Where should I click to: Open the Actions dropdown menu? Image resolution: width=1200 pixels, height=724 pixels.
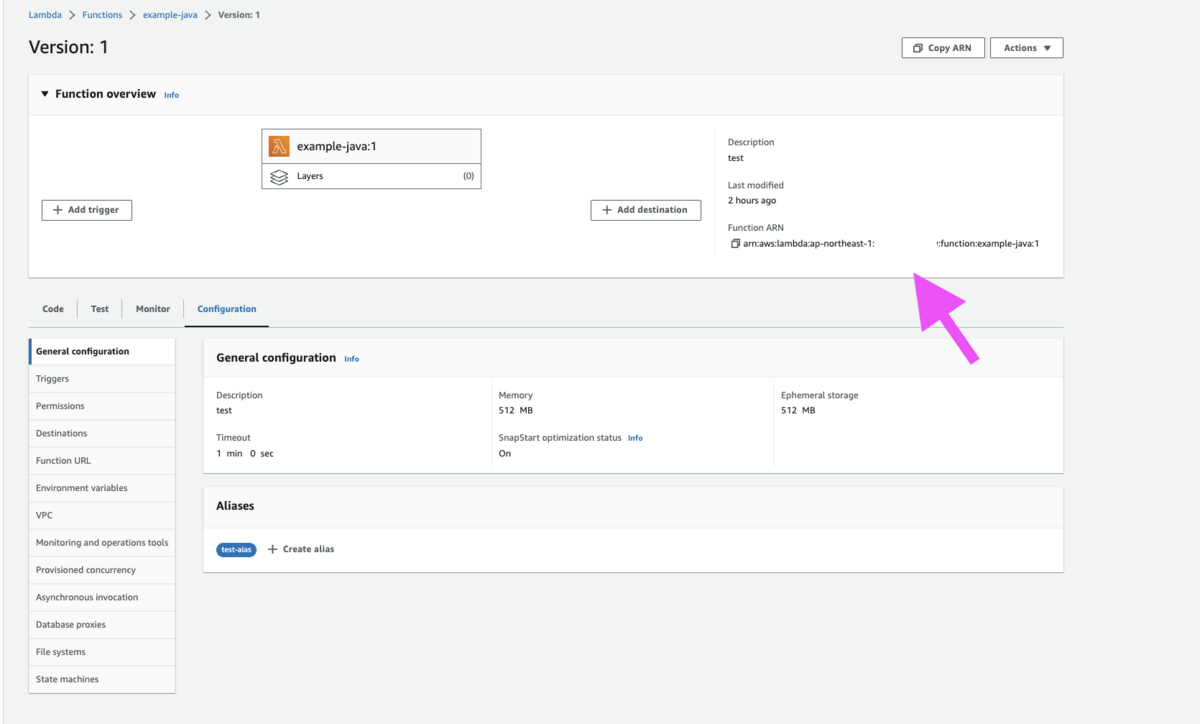1026,47
